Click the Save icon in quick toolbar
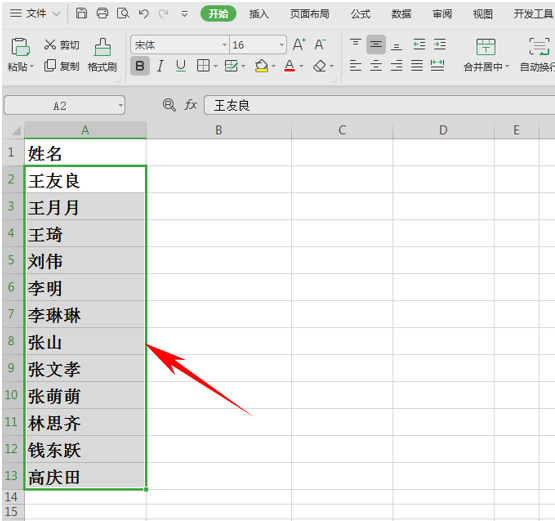555x521 pixels. tap(81, 14)
